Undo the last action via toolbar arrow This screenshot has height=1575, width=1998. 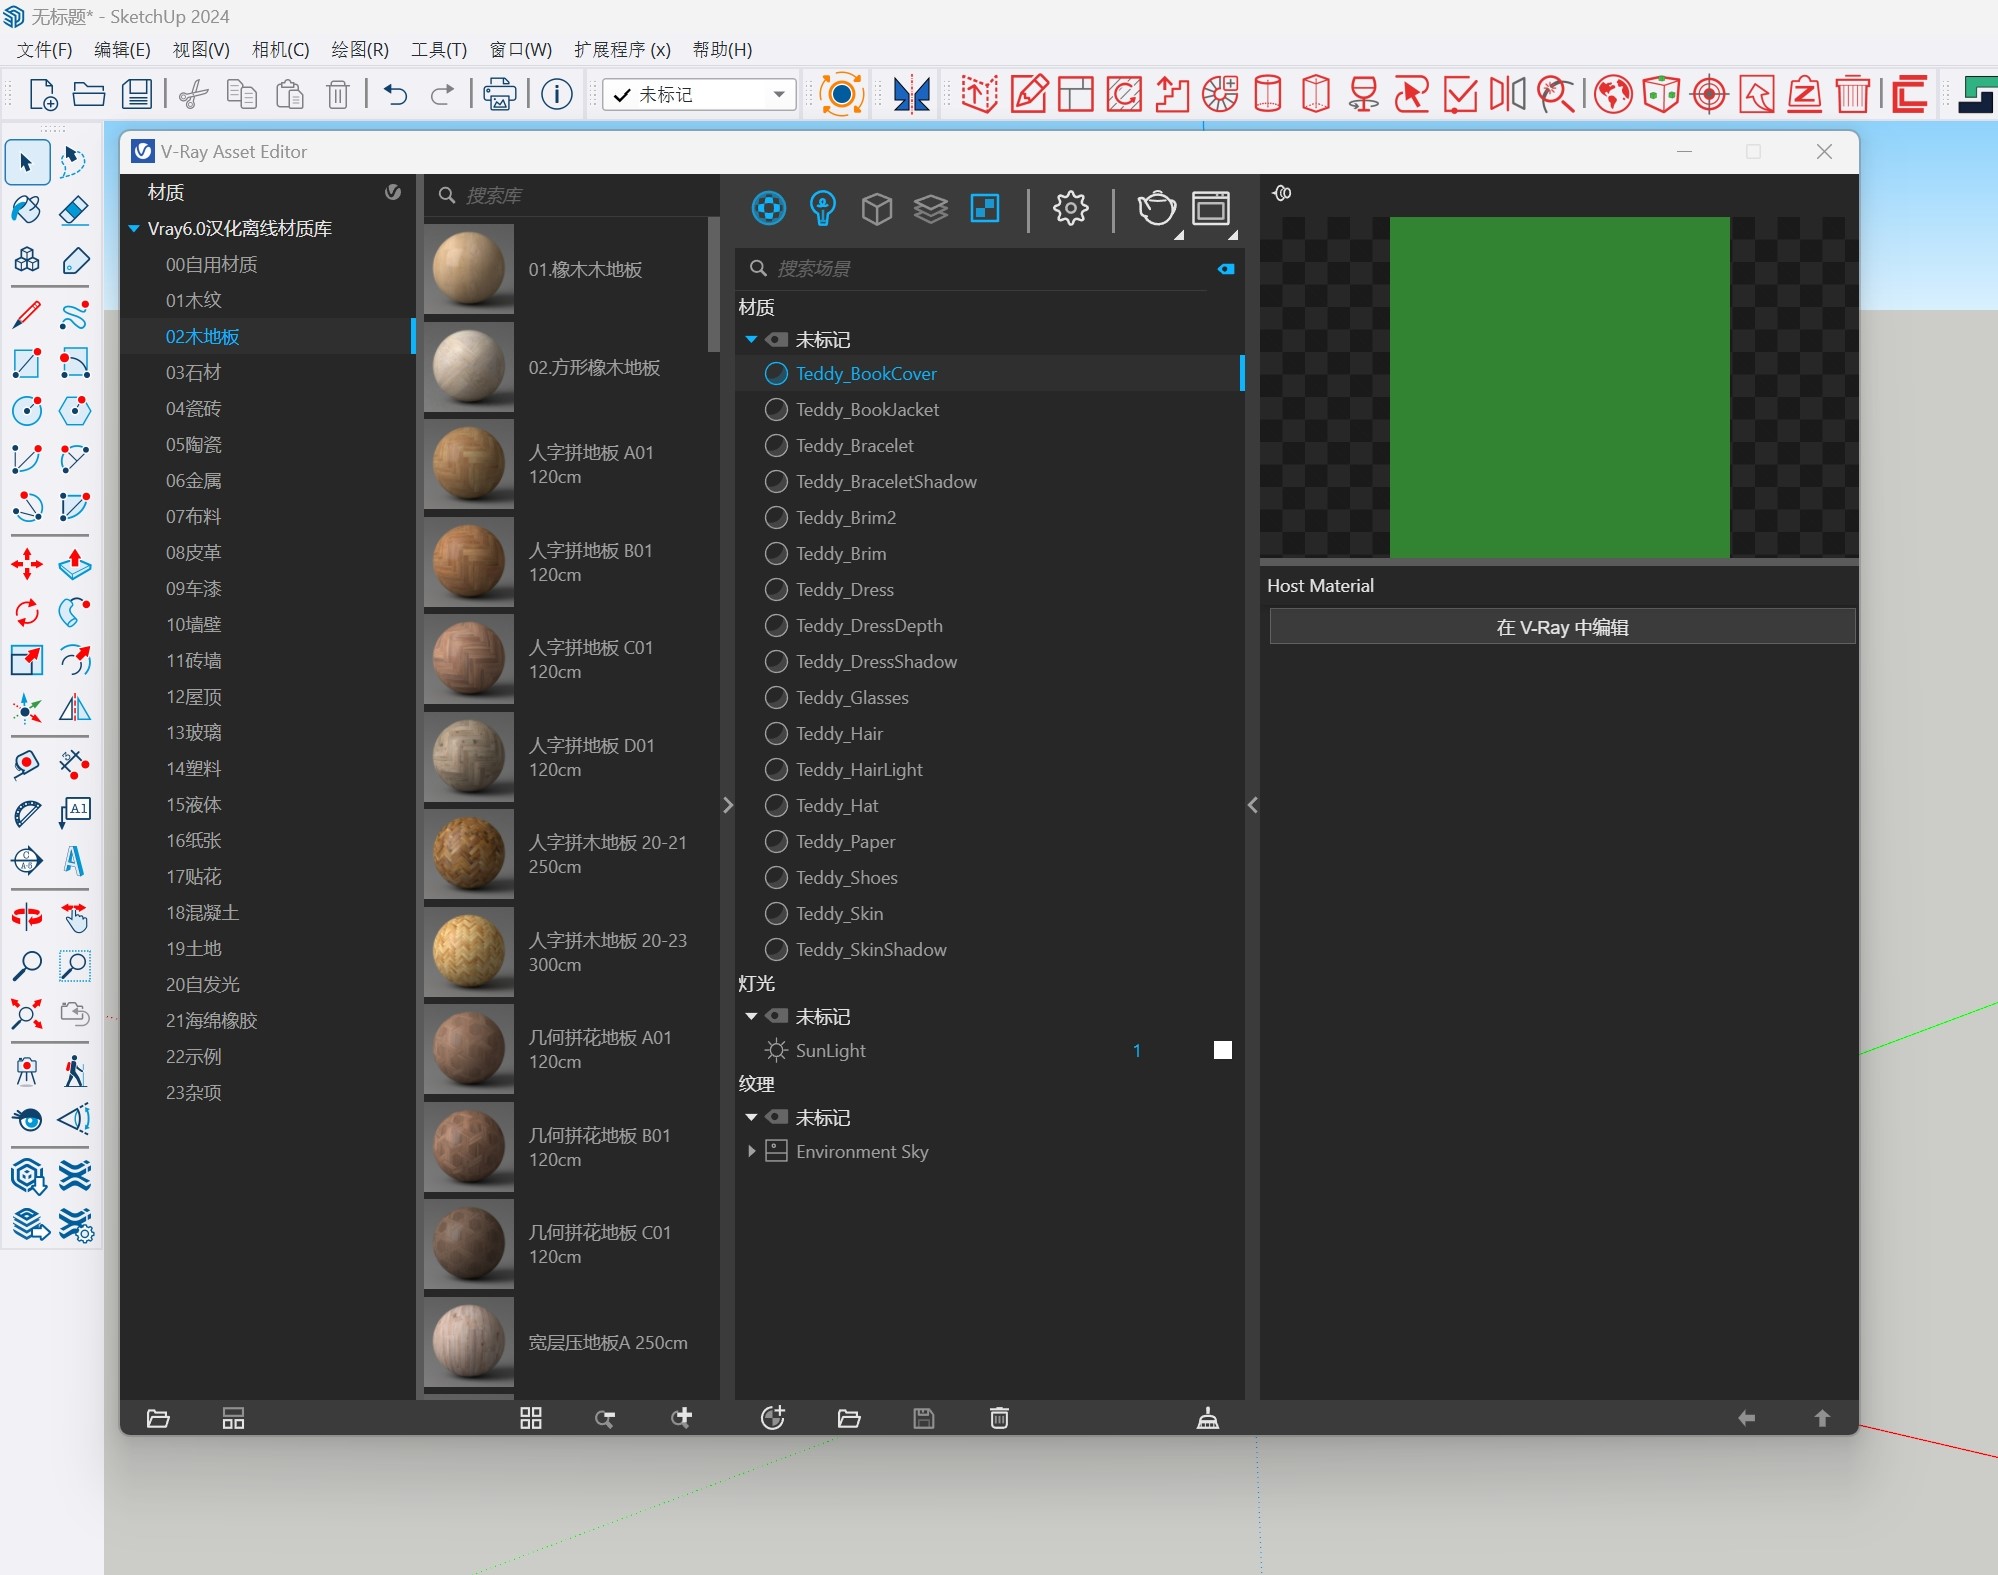[396, 94]
